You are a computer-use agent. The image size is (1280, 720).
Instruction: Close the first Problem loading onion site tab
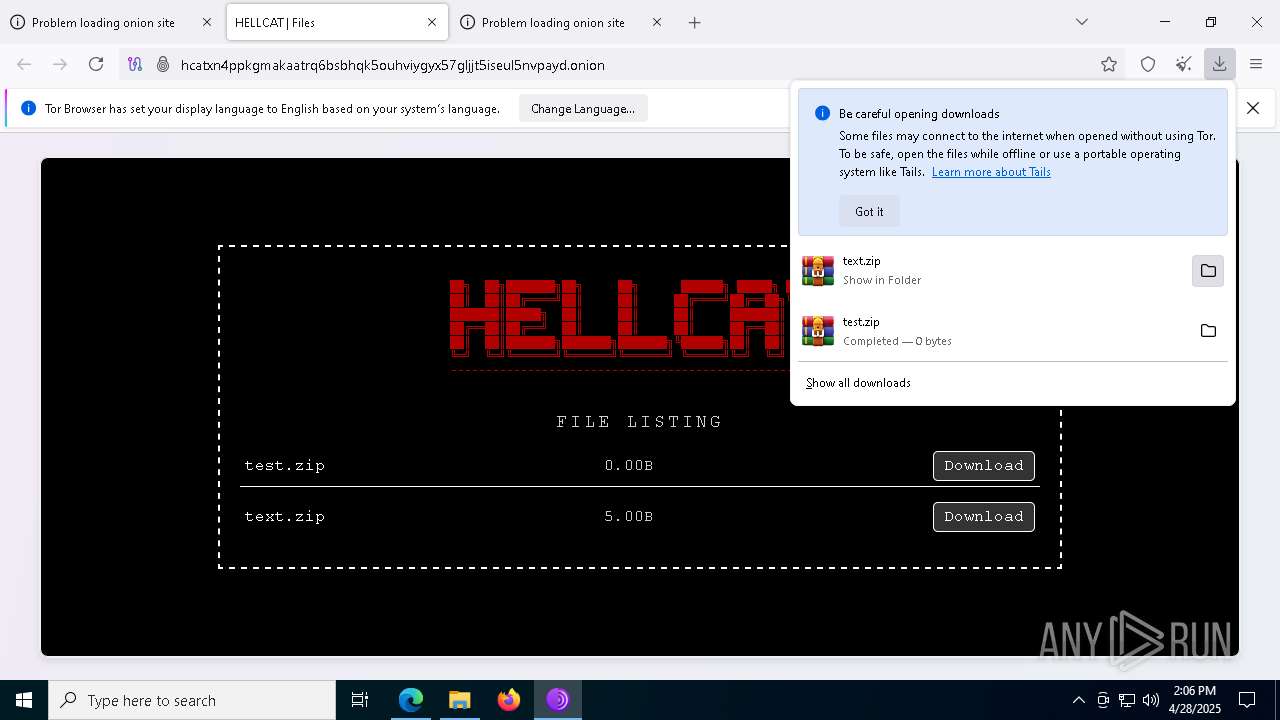point(207,22)
